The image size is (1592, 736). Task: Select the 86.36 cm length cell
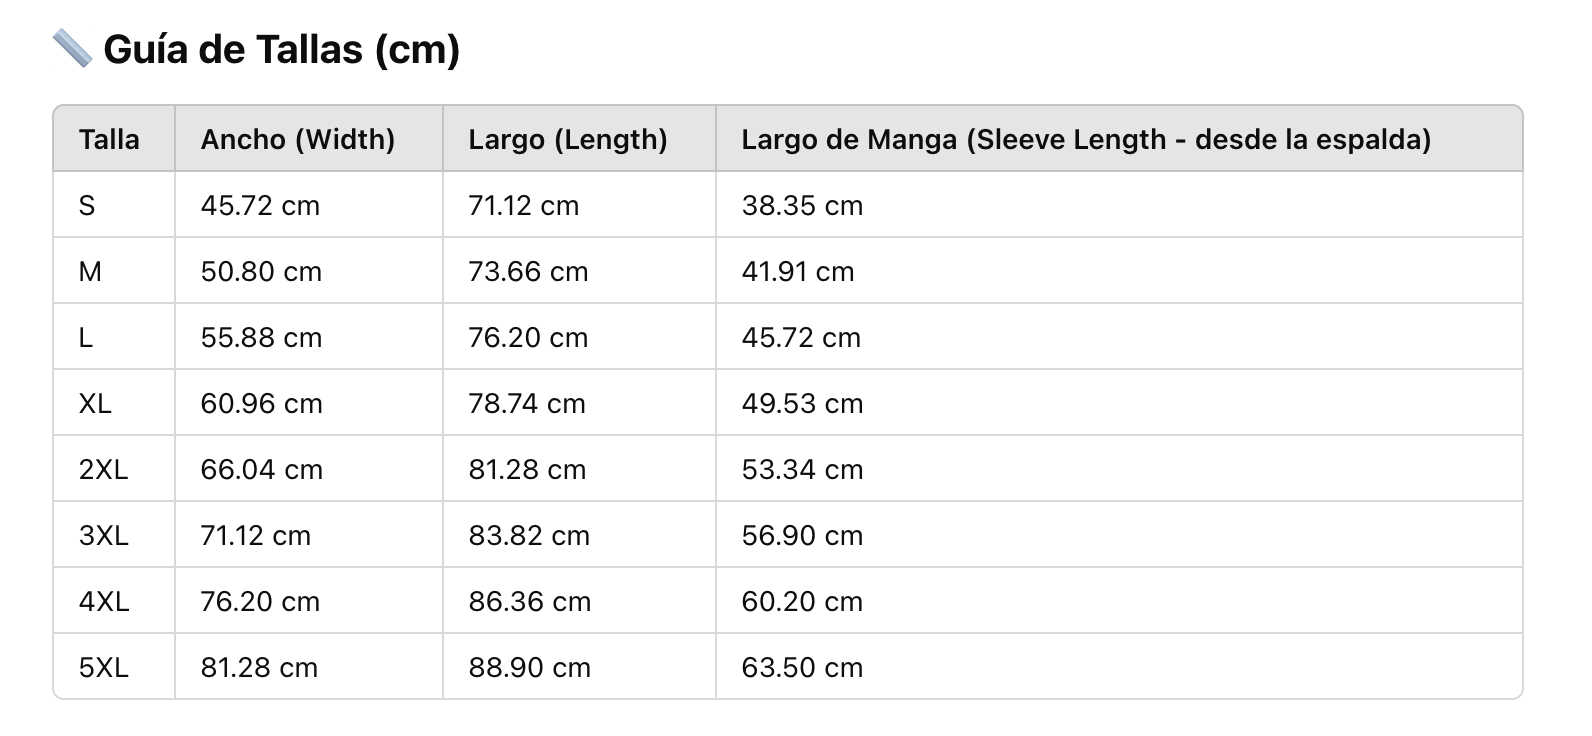tap(530, 601)
